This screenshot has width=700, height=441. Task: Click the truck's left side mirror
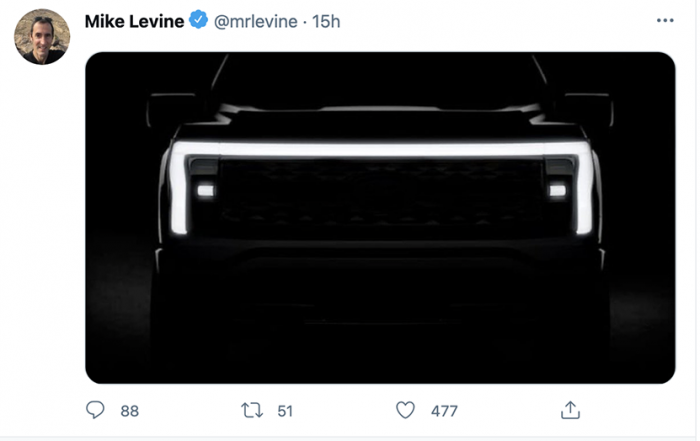click(172, 108)
